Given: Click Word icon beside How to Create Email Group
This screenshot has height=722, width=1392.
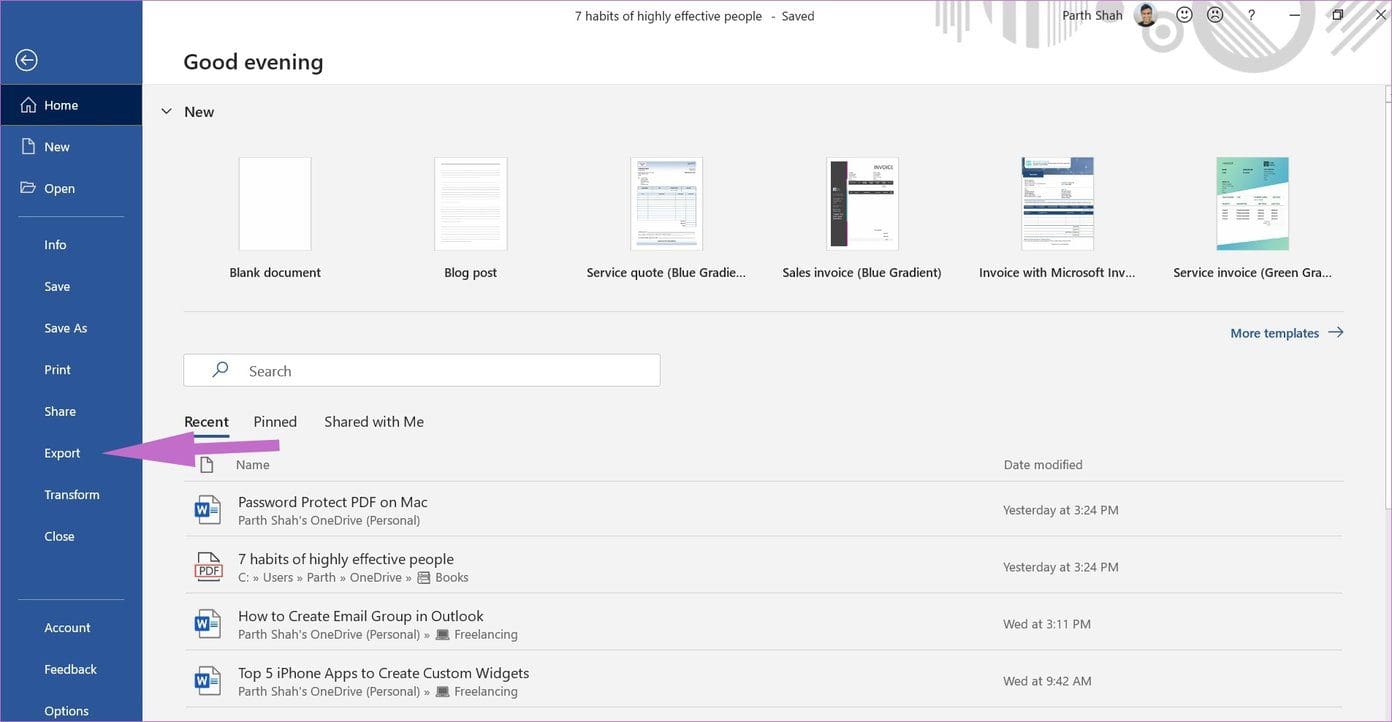Looking at the screenshot, I should click(x=208, y=624).
